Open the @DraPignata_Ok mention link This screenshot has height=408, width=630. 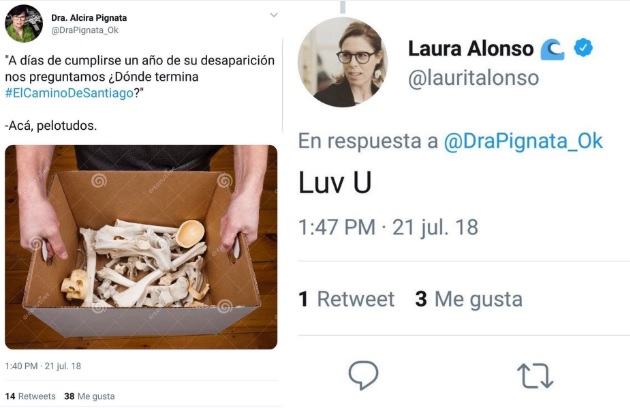tap(523, 141)
